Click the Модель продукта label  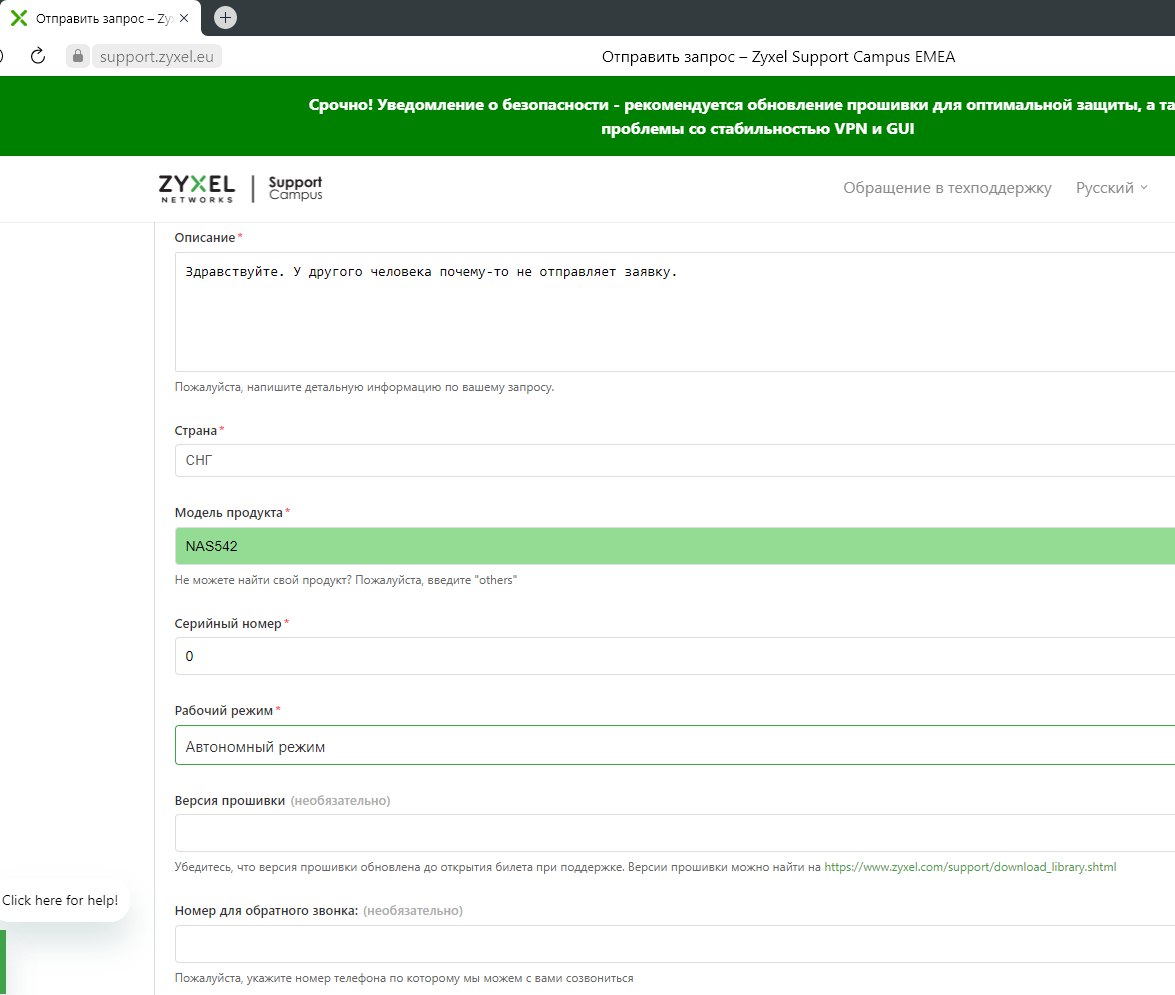pos(229,512)
